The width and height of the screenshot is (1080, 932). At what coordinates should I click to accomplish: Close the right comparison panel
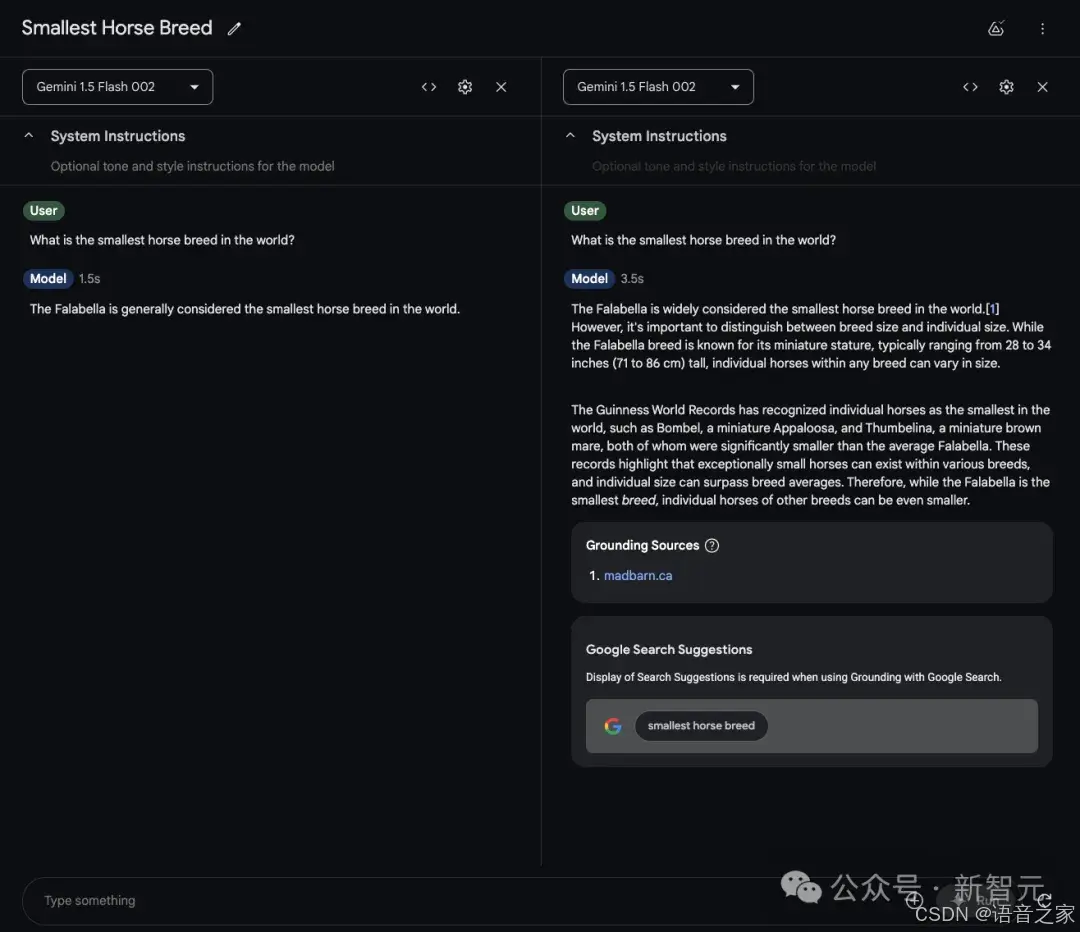click(1042, 87)
